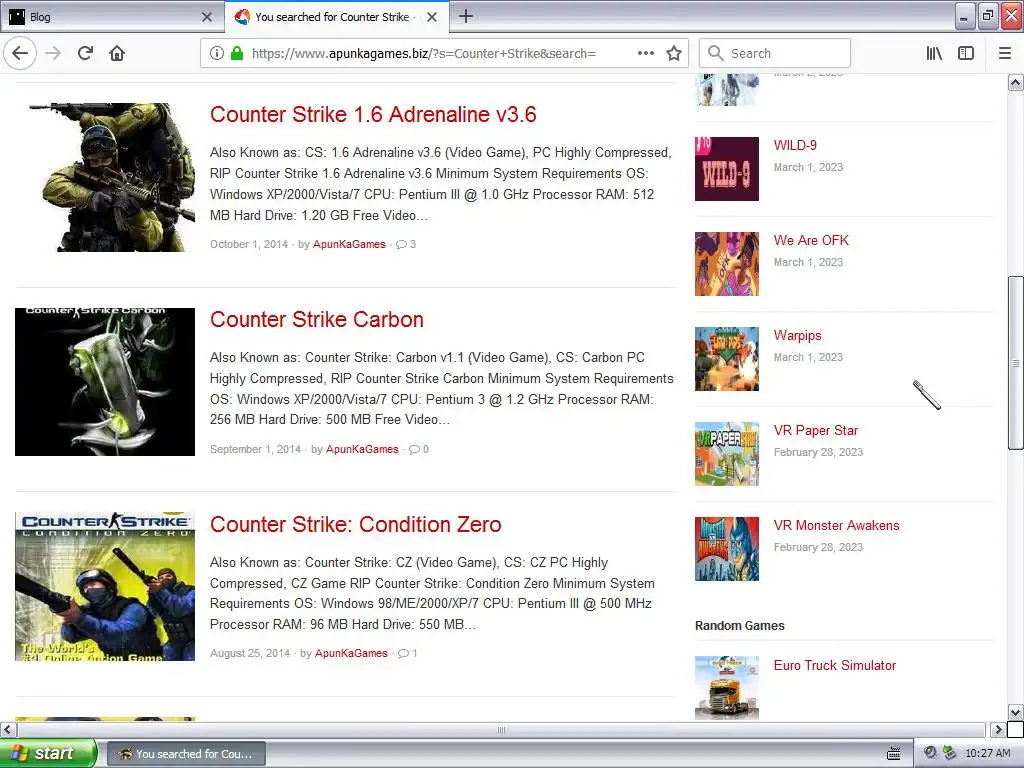Toggle the browser sidebar view
Image resolution: width=1024 pixels, height=768 pixels.
pyautogui.click(x=966, y=54)
